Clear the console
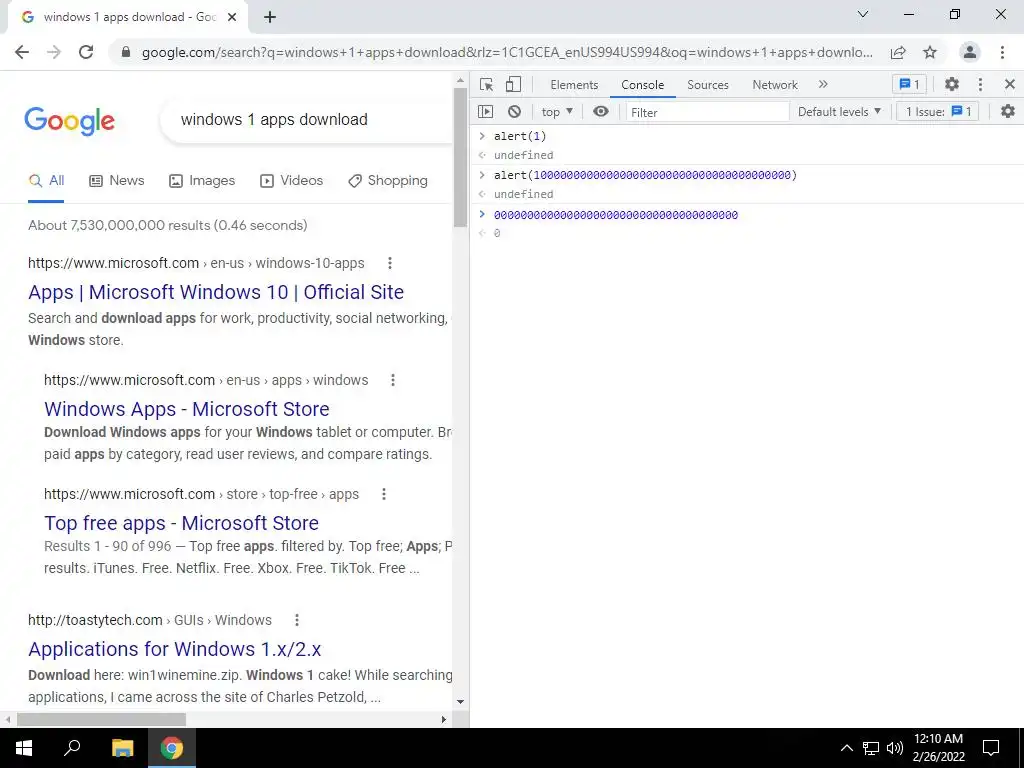1024x768 pixels. click(x=515, y=112)
